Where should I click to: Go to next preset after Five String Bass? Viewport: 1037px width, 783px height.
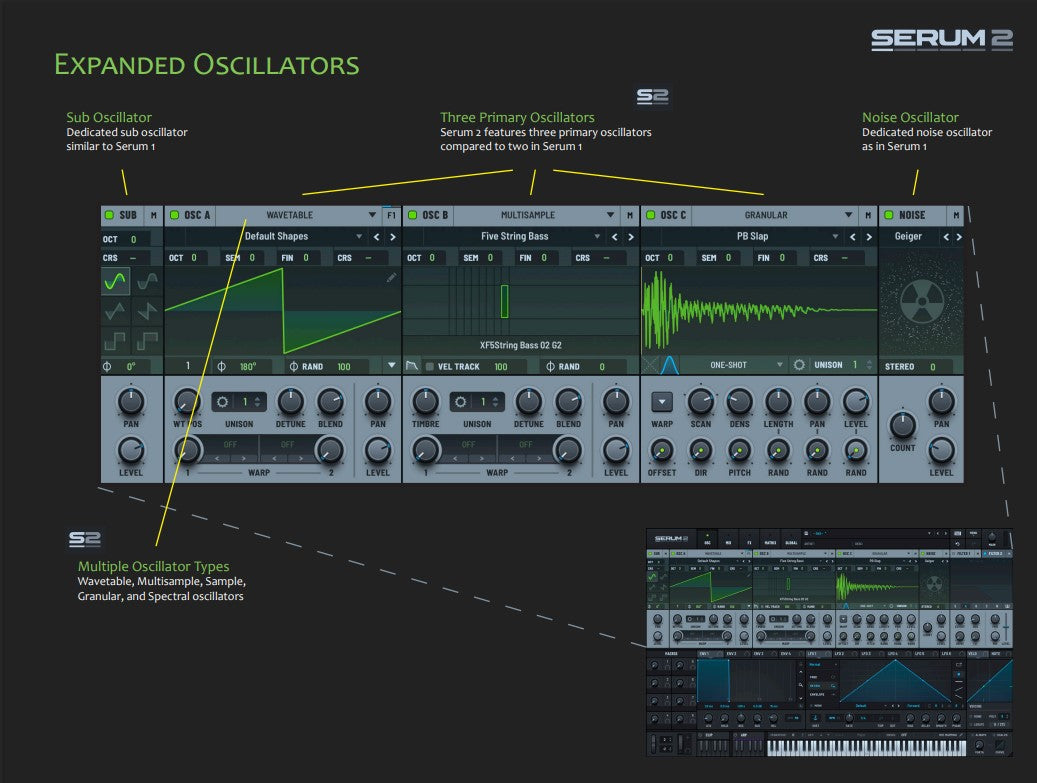(x=631, y=237)
